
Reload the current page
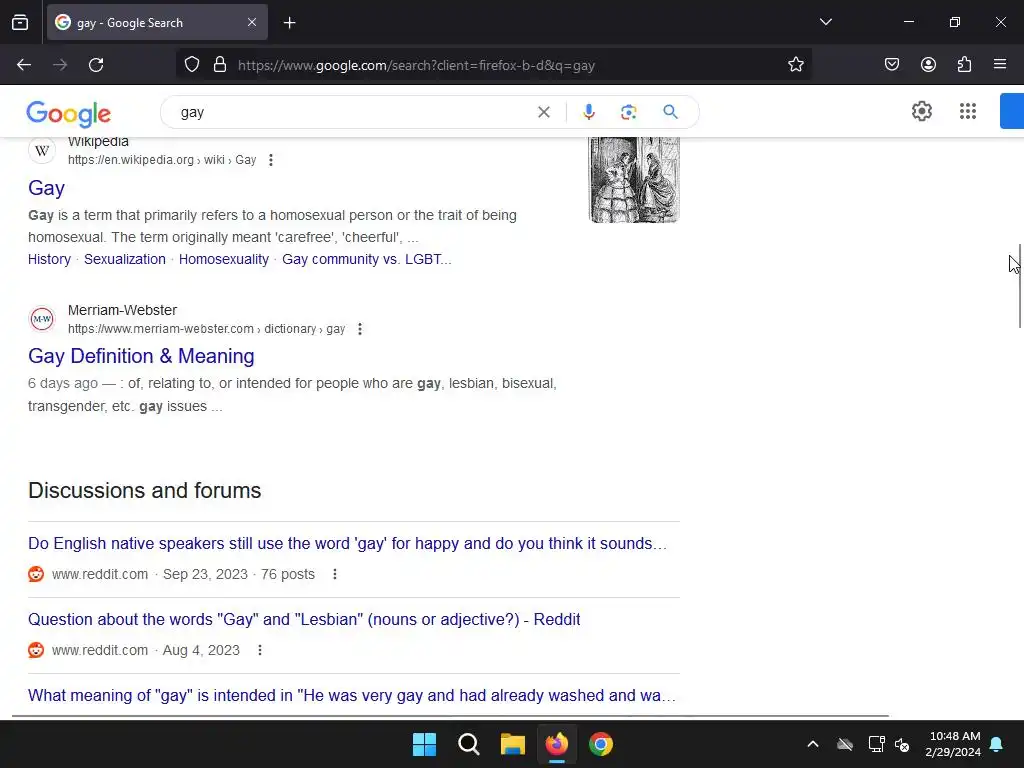[x=96, y=65]
